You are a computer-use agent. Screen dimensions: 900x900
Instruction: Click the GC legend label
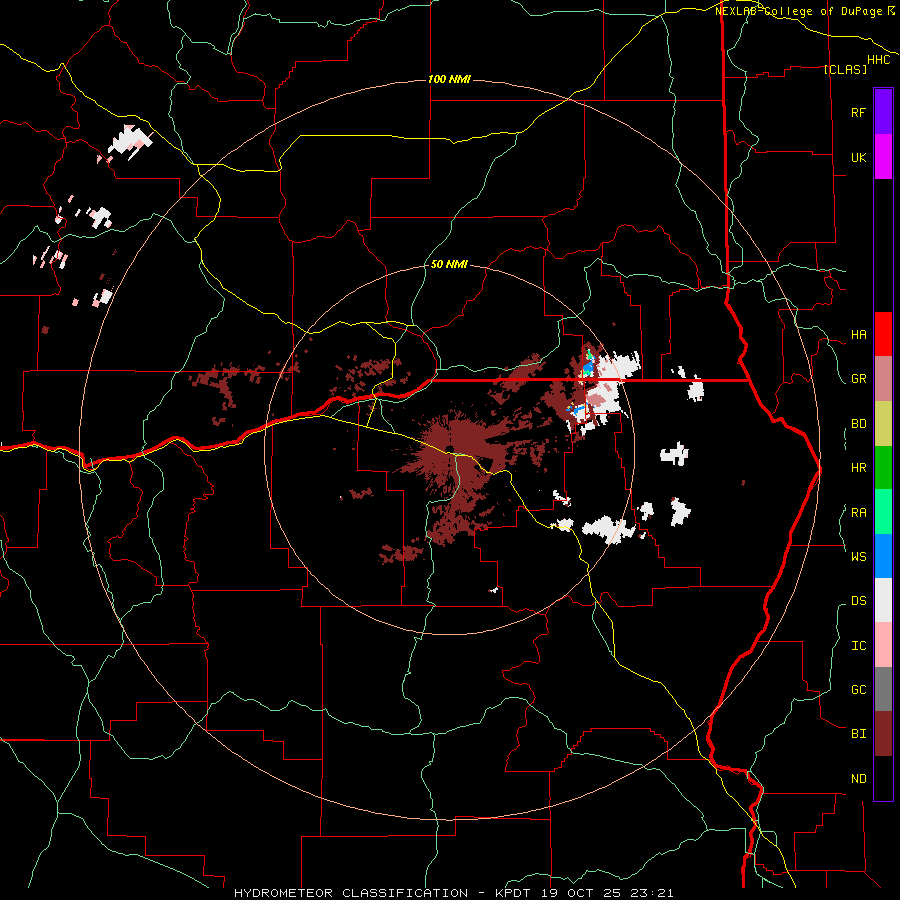[858, 690]
